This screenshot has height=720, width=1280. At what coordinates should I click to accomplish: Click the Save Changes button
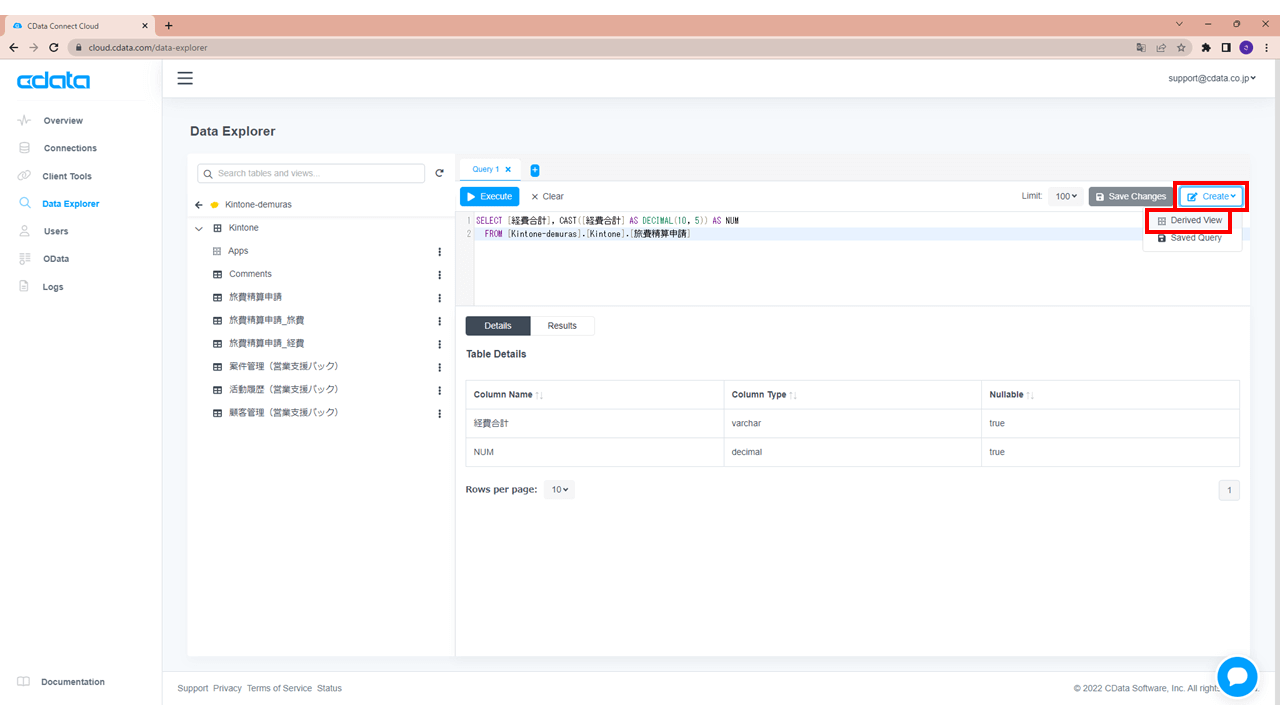(1131, 197)
